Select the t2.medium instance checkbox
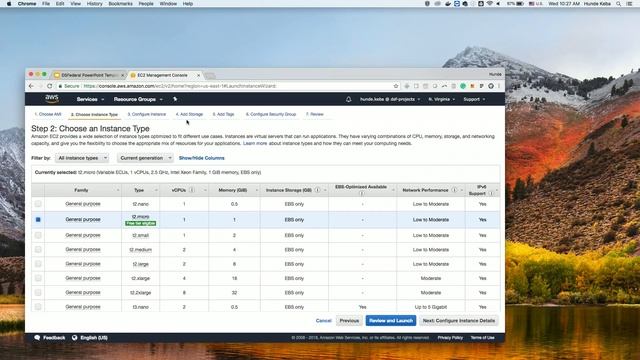Image resolution: width=640 pixels, height=360 pixels. click(x=38, y=249)
